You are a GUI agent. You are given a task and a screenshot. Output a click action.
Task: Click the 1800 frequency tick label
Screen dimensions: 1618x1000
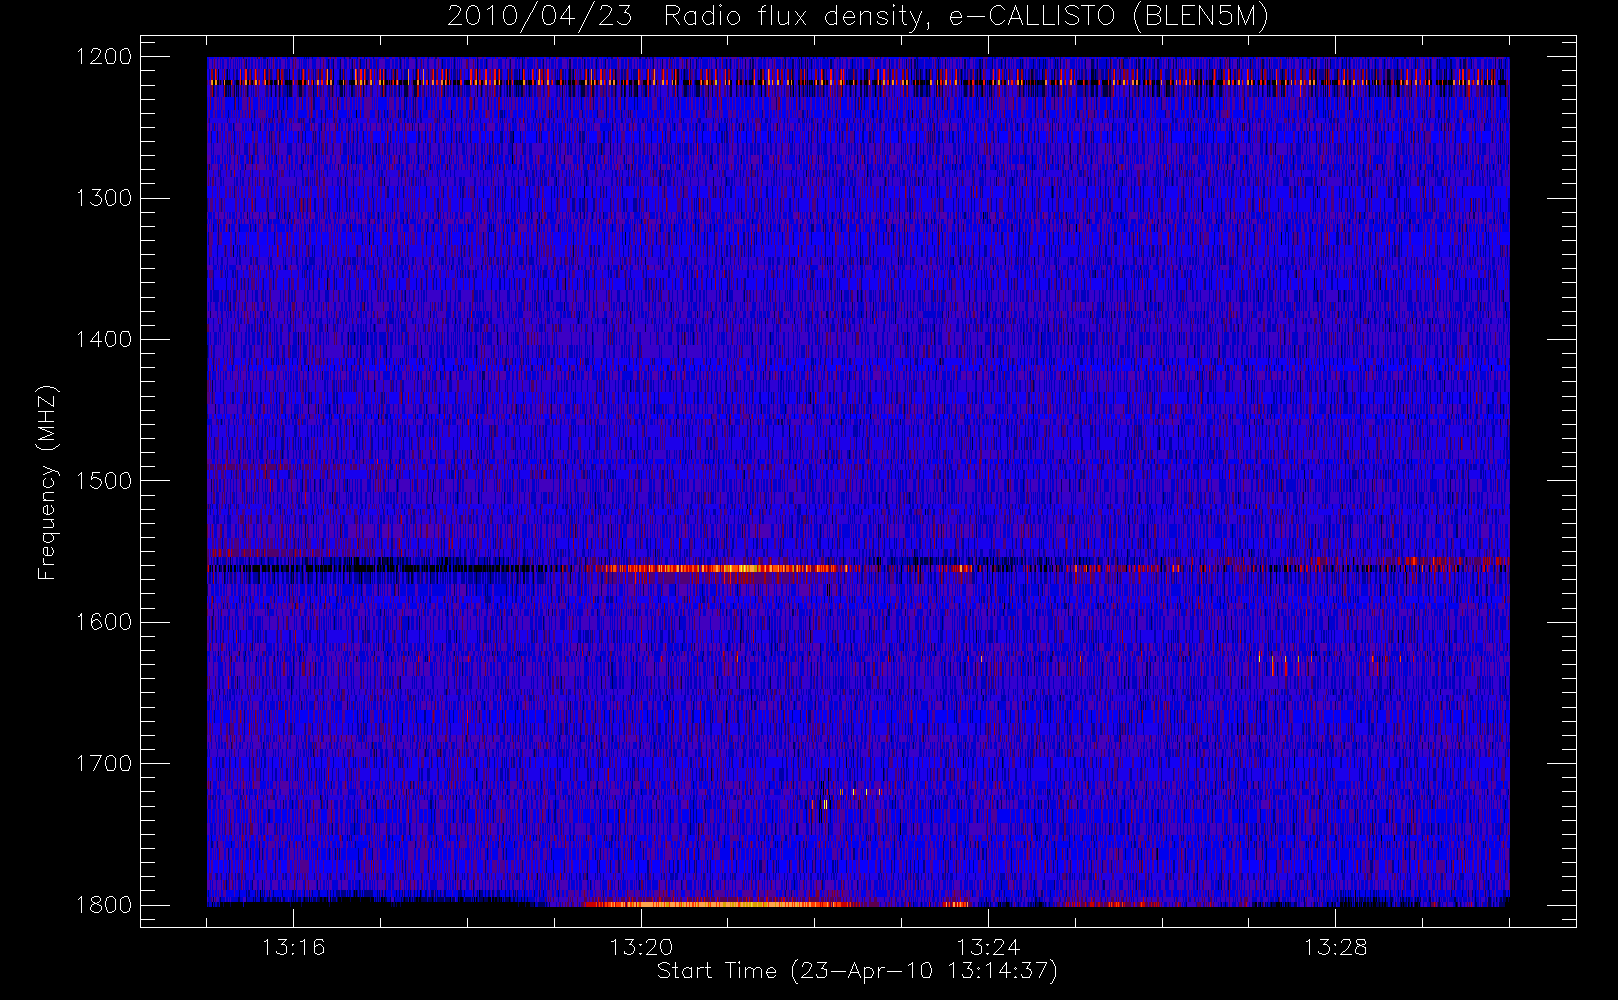[x=104, y=905]
